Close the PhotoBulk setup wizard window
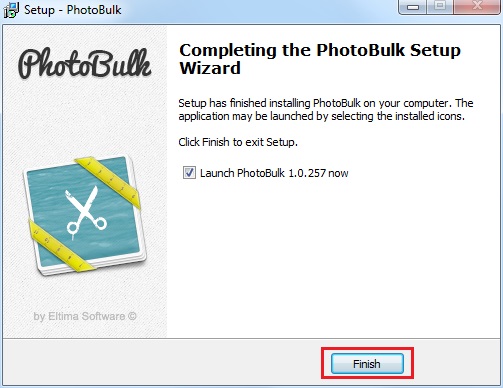This screenshot has width=503, height=388. [477, 7]
